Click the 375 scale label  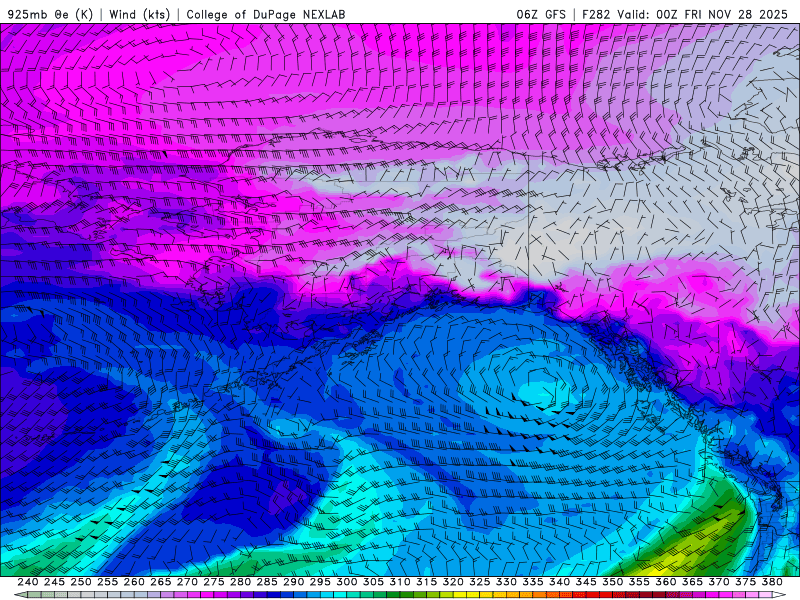[745, 582]
